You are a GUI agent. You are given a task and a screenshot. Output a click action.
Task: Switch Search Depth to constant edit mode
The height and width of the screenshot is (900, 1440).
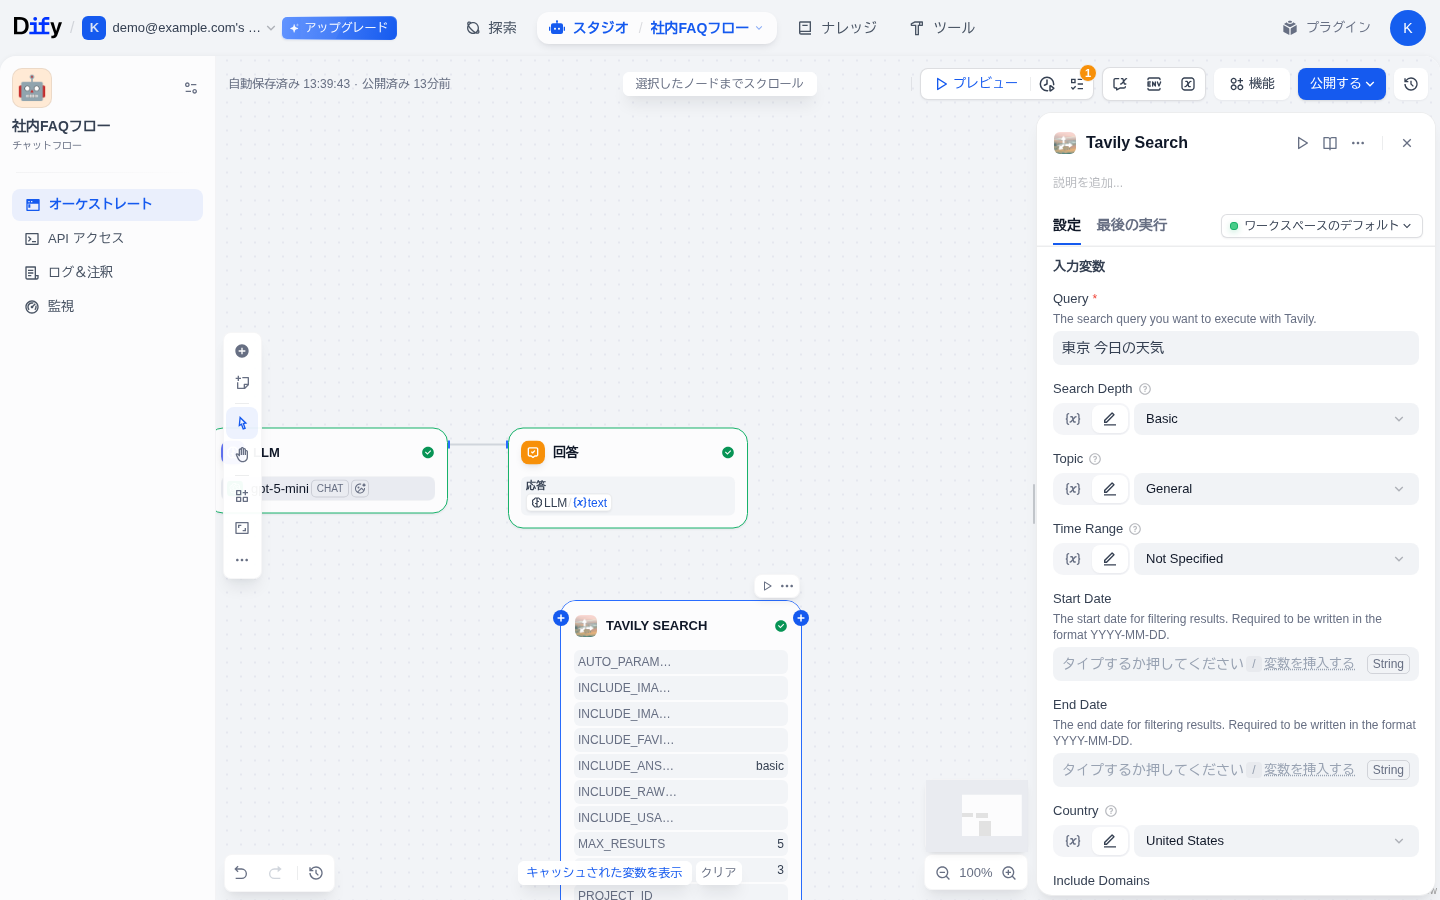click(1110, 419)
